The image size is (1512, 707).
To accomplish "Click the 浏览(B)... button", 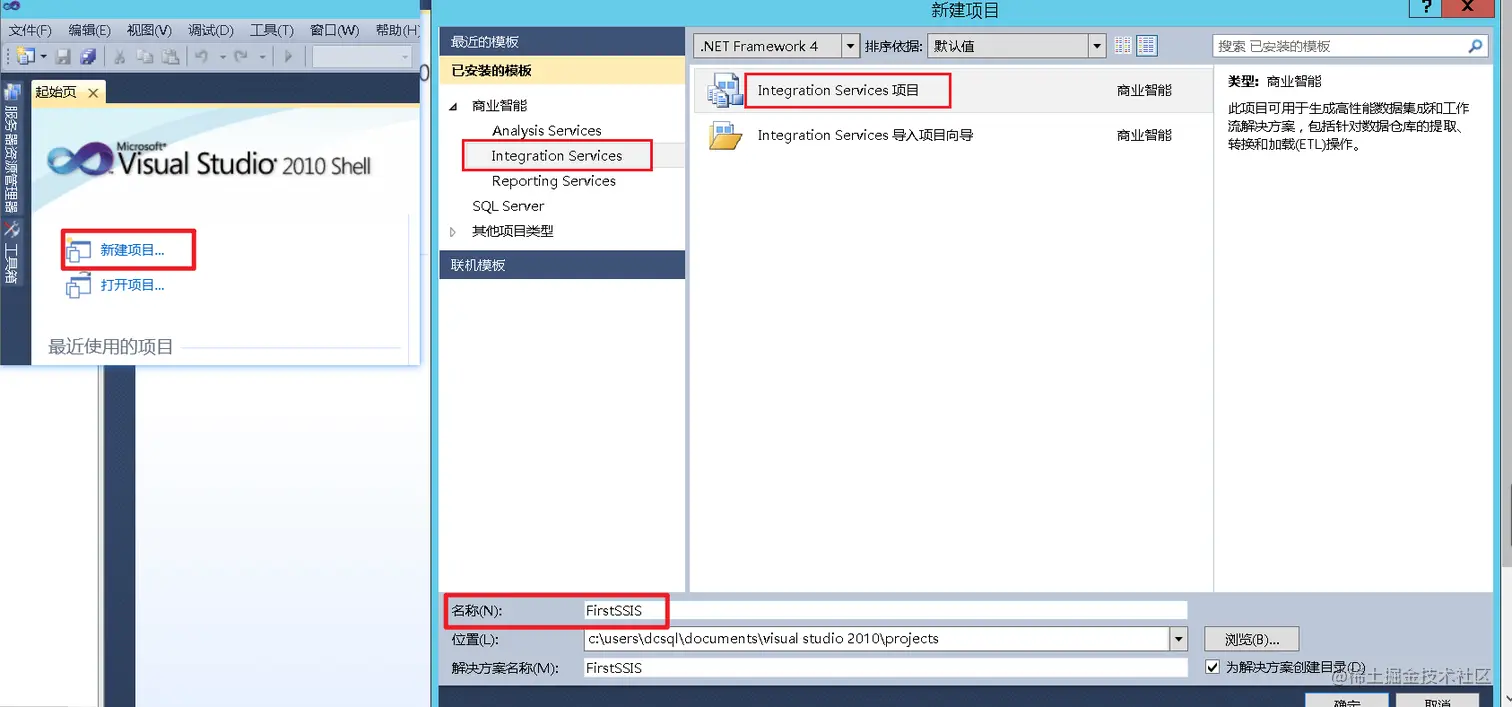I will (1251, 639).
